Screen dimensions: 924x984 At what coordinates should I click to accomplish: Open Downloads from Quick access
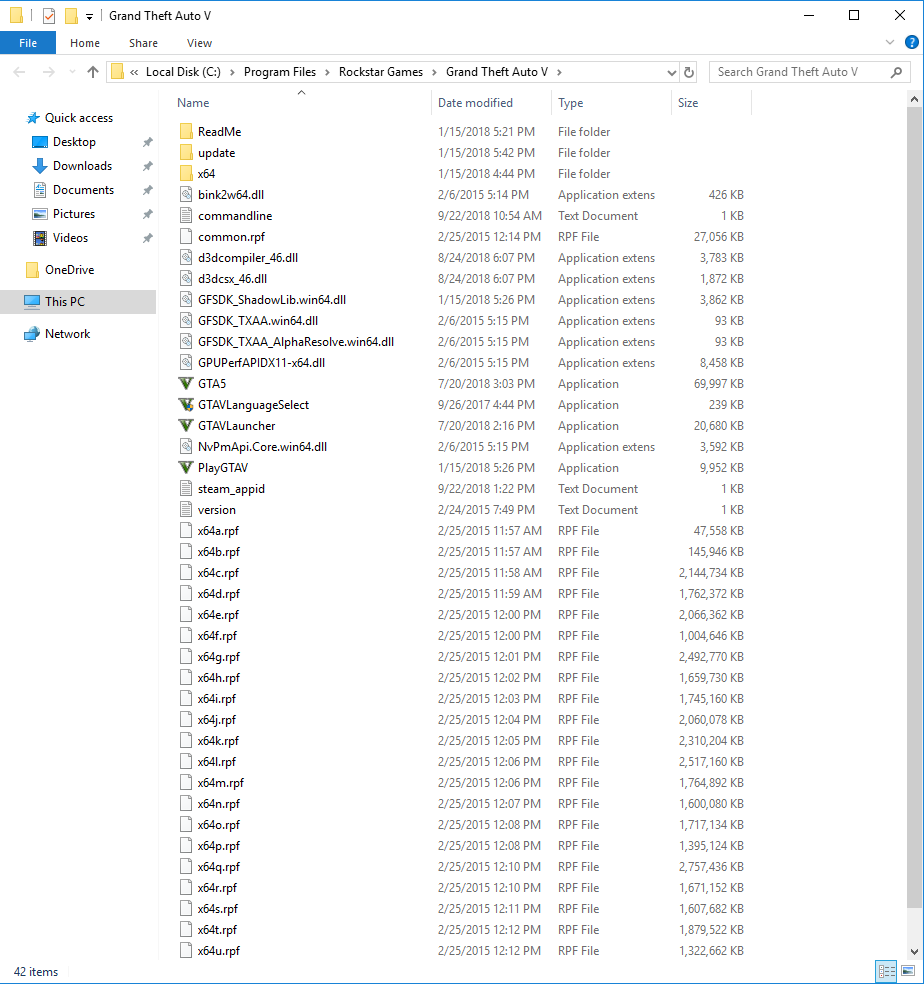82,166
